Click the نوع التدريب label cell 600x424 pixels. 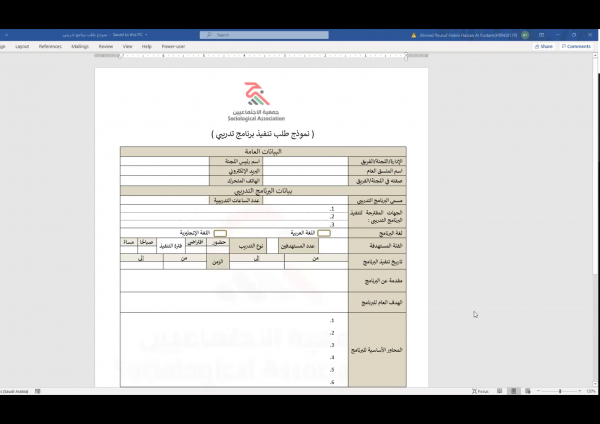(x=248, y=246)
